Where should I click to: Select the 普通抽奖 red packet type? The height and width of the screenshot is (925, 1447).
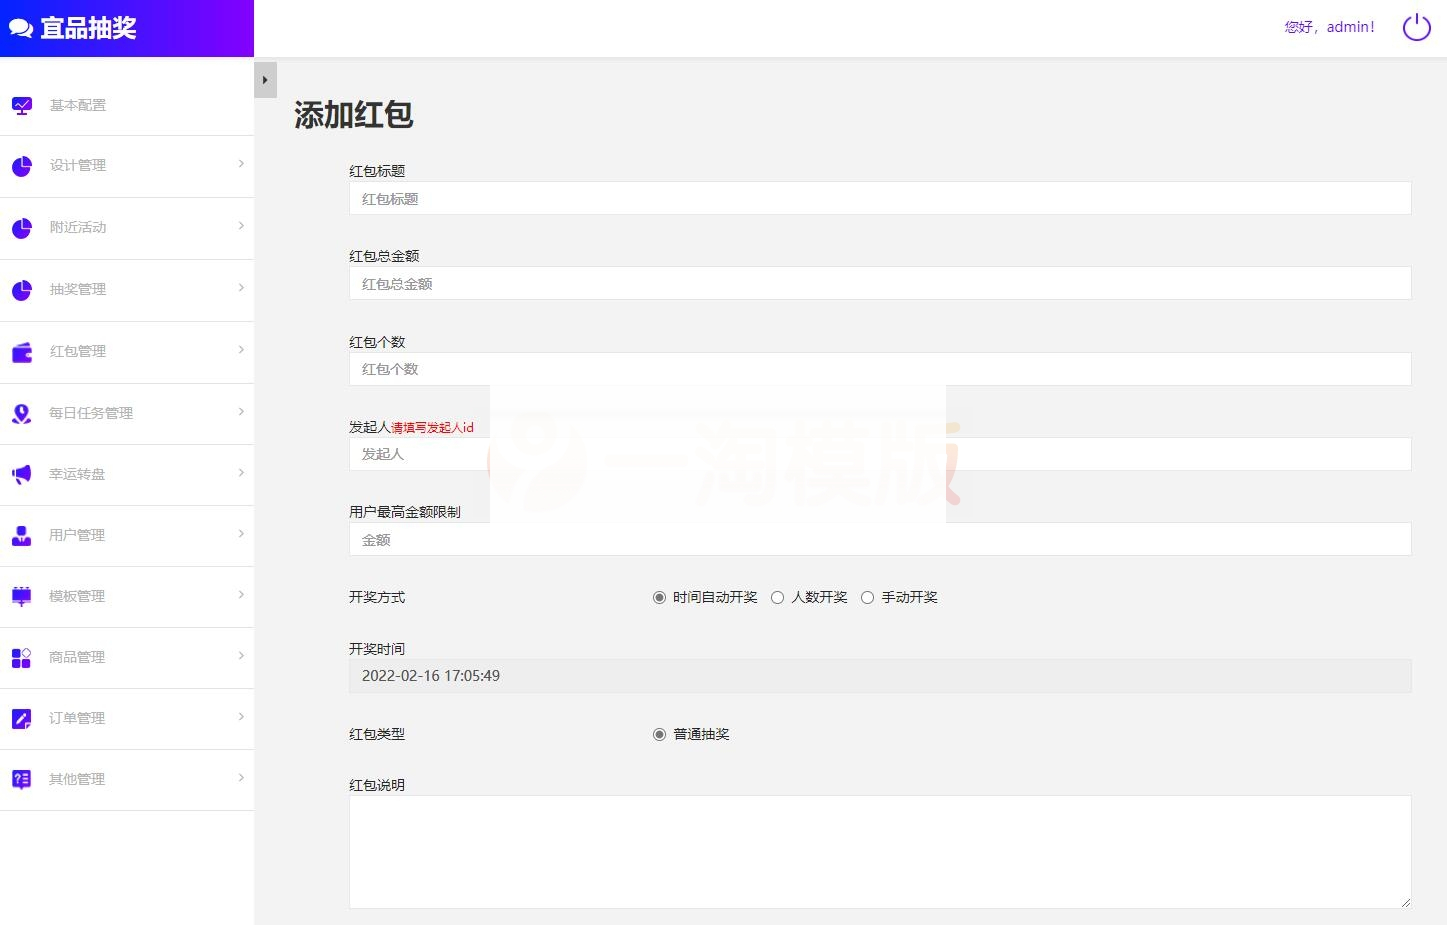[x=658, y=734]
